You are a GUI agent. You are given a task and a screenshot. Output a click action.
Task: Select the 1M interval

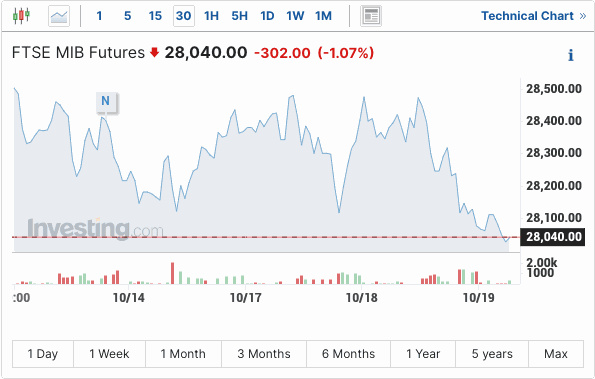(323, 16)
